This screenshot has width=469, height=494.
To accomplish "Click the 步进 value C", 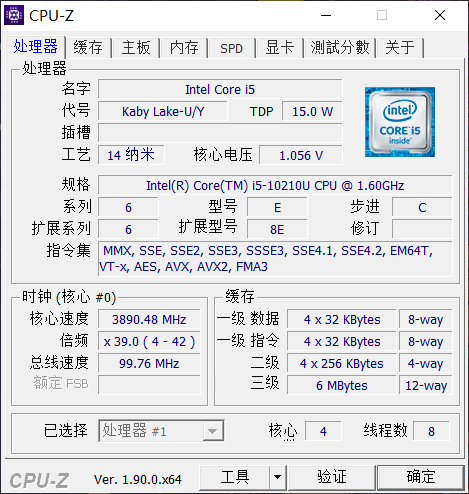I will [422, 207].
